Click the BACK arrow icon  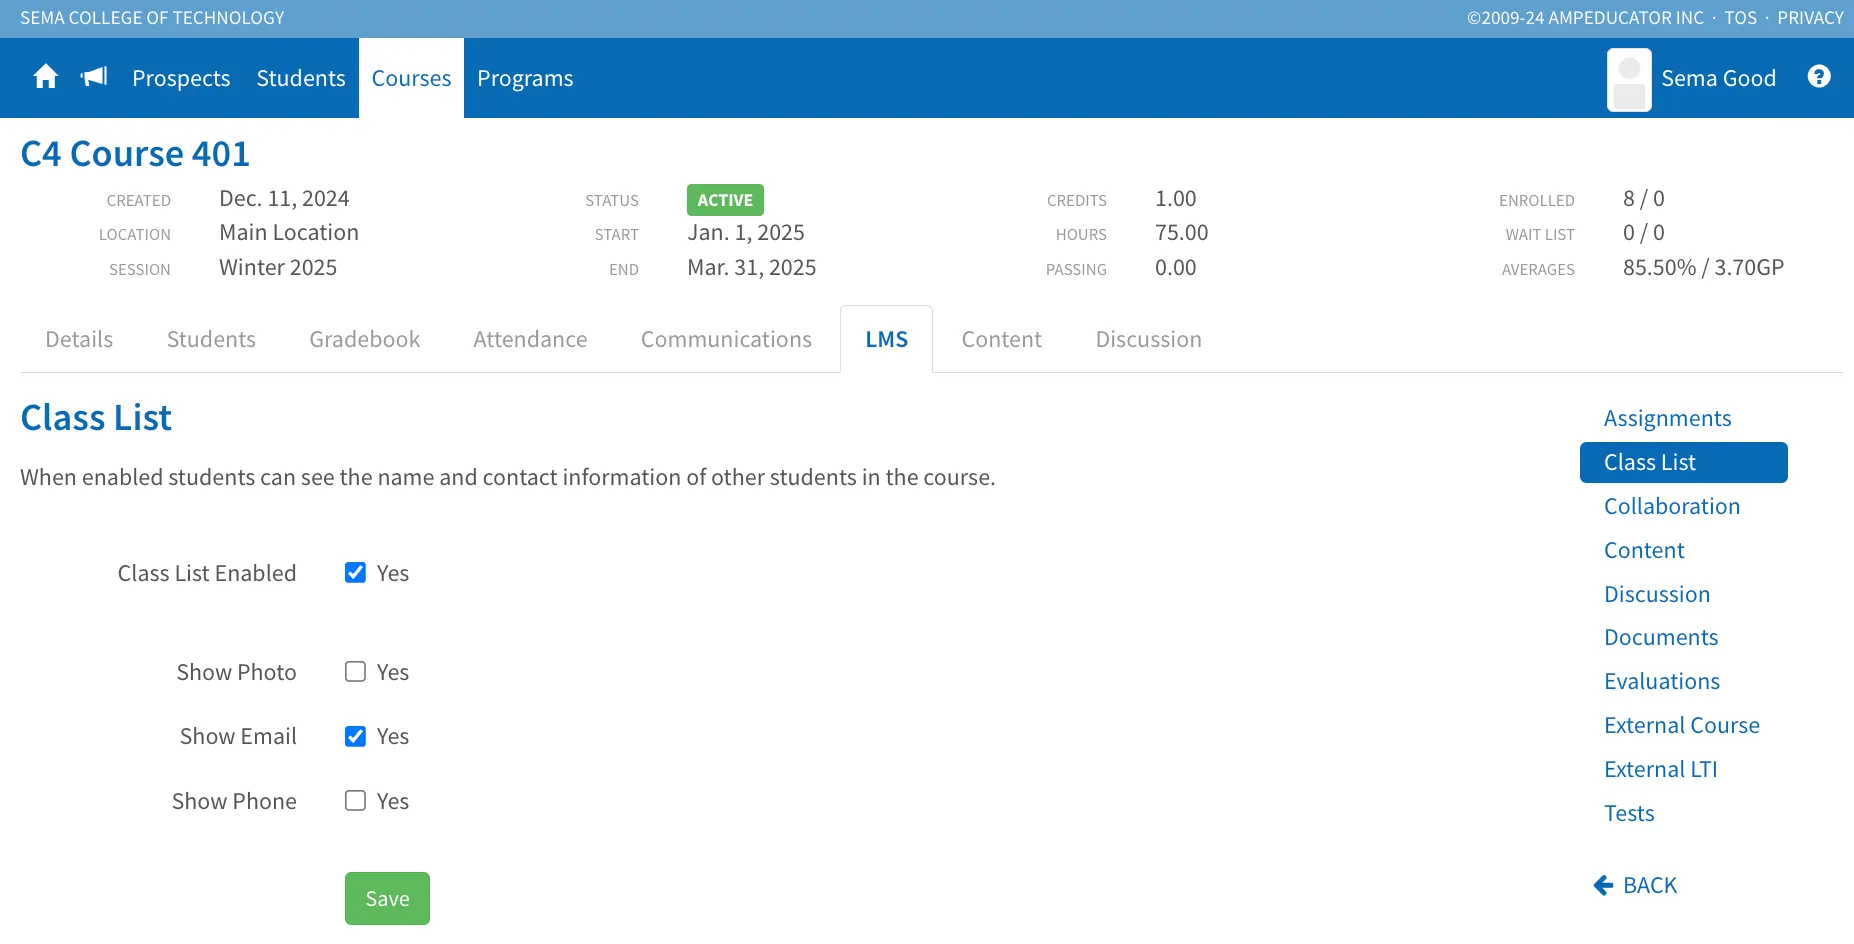coord(1603,885)
